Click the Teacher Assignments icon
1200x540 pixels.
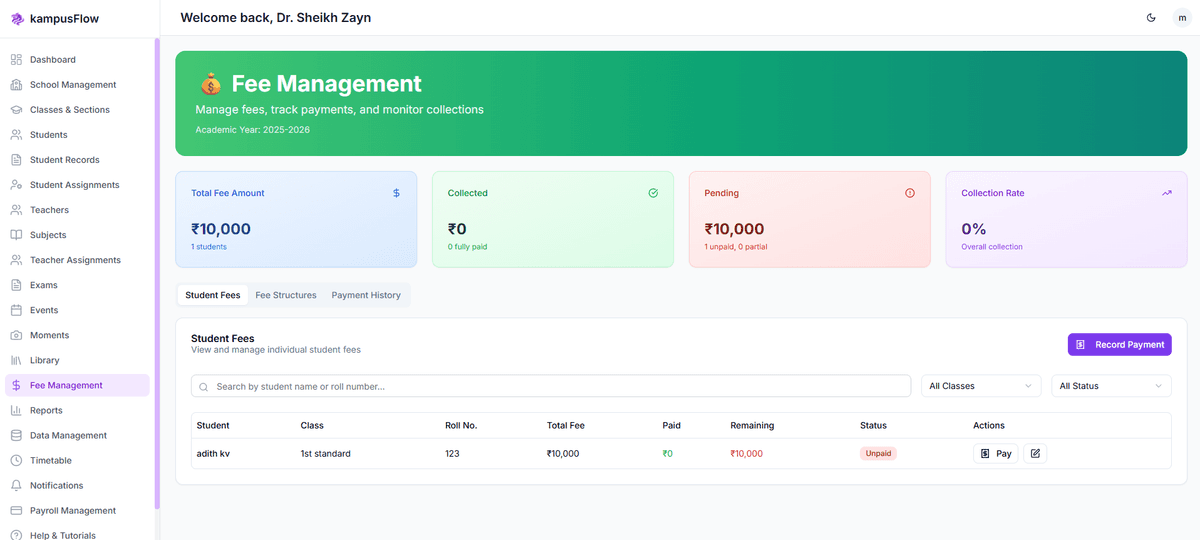[16, 260]
